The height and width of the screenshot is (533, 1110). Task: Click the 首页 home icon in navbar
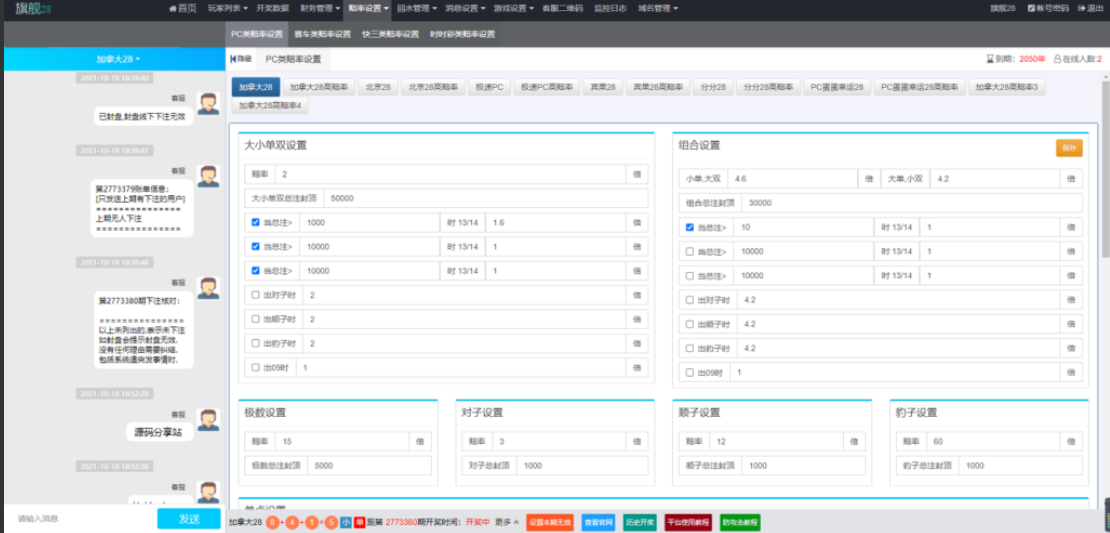point(172,8)
